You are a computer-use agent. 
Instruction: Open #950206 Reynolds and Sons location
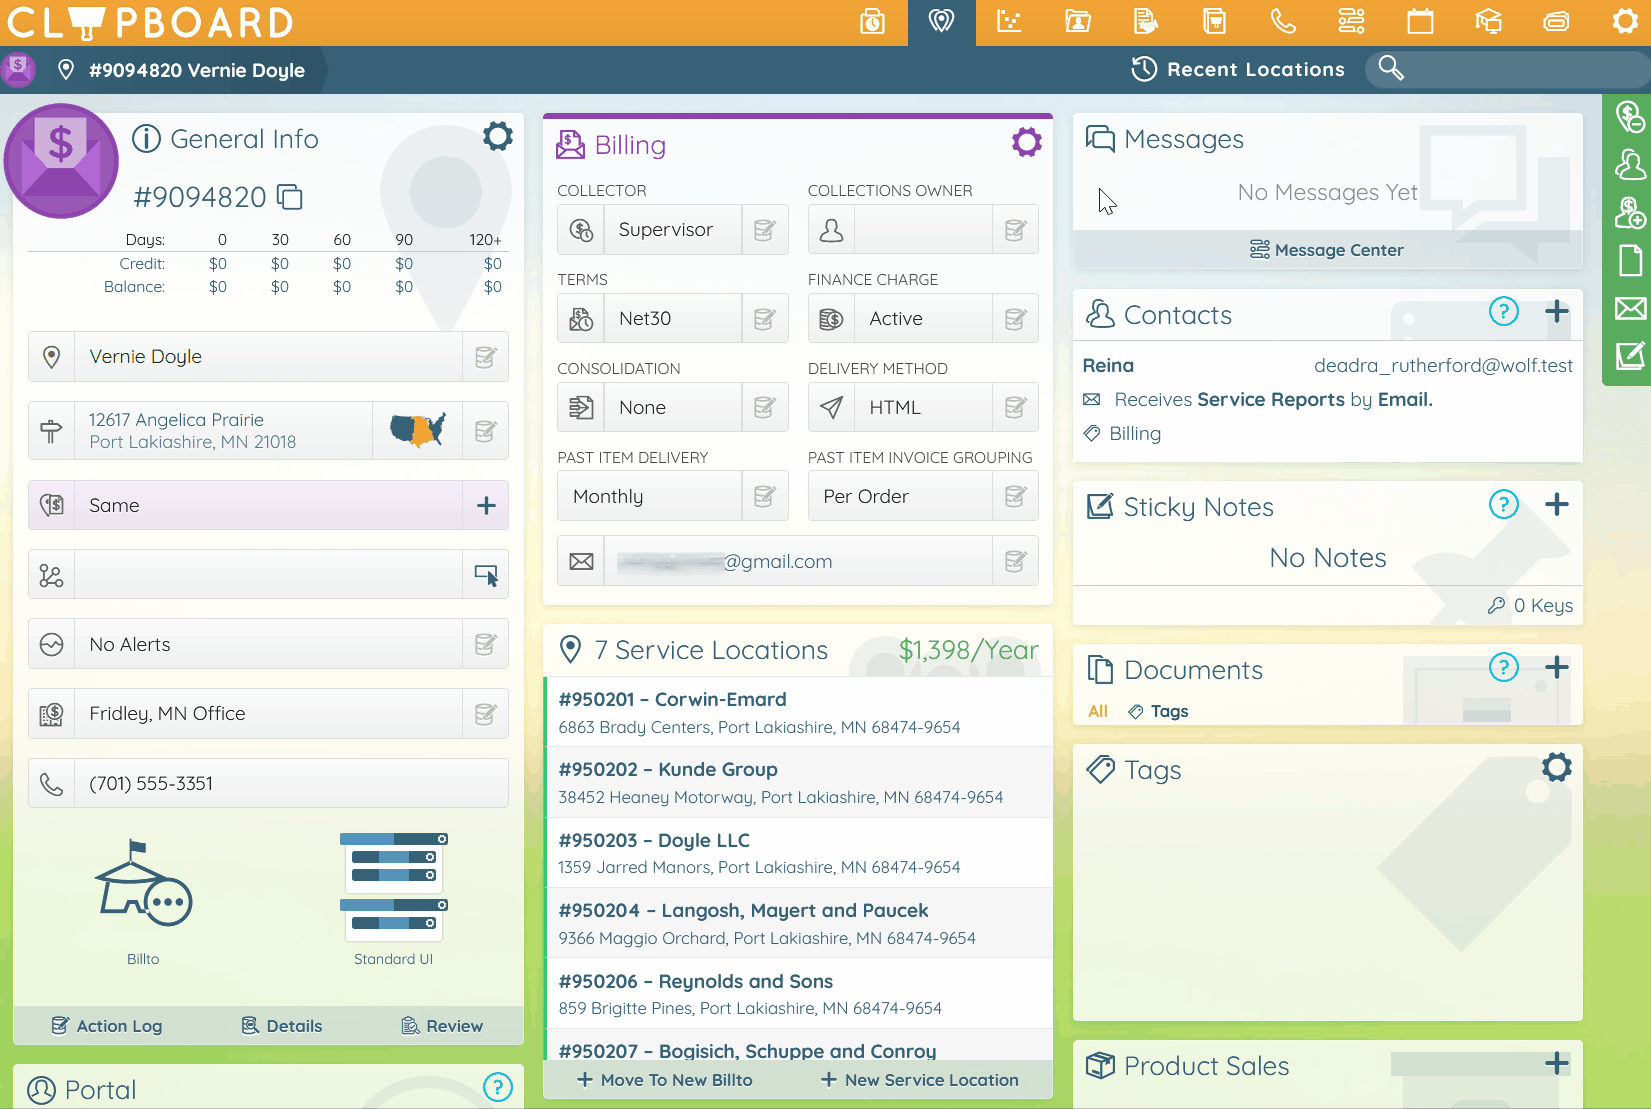click(798, 994)
